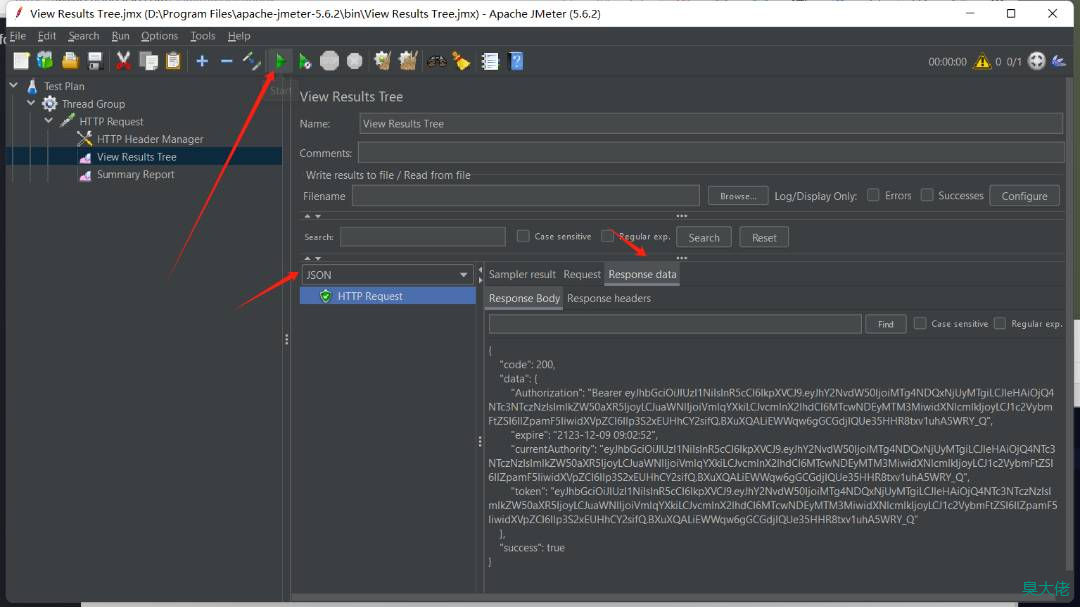Click the warning triangle log icon
Screen dimensions: 1080x607
click(982, 62)
